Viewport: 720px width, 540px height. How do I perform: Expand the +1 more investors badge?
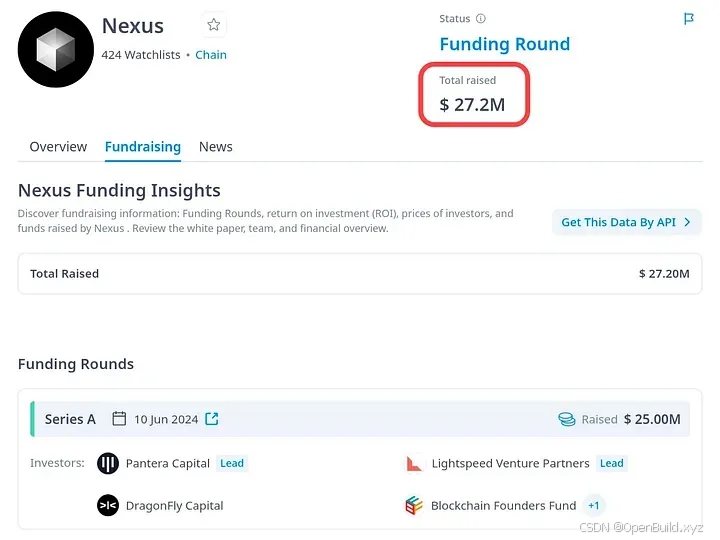tap(594, 506)
